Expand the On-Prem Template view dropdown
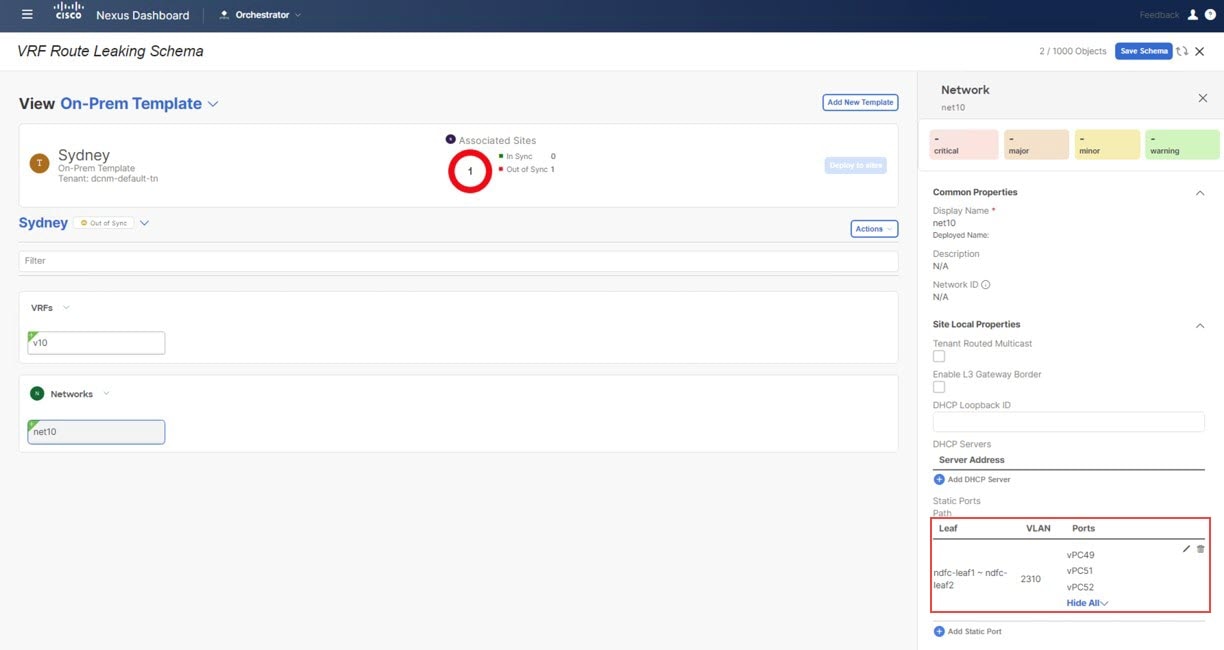Viewport: 1224px width, 650px height. pos(213,104)
